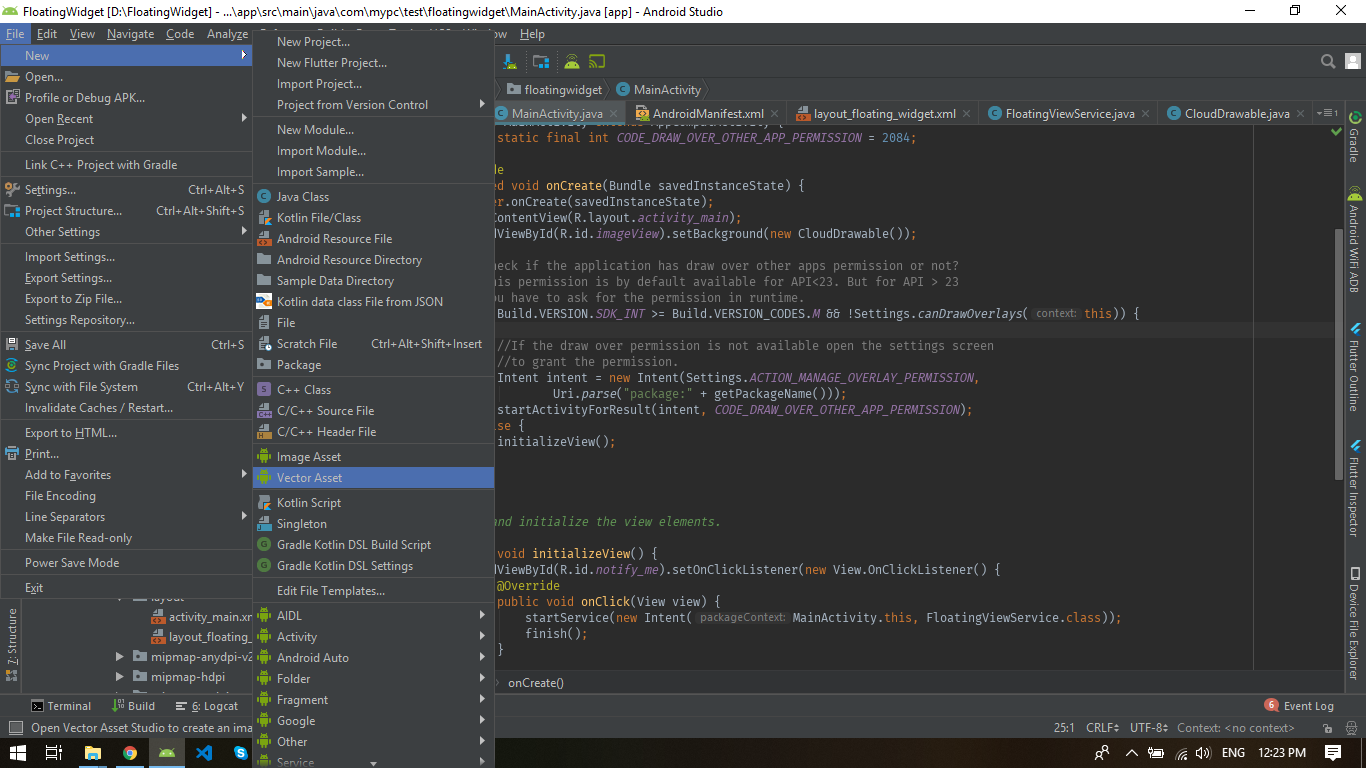Expand the Other Settings submenu
This screenshot has width=1366, height=768.
(126, 232)
